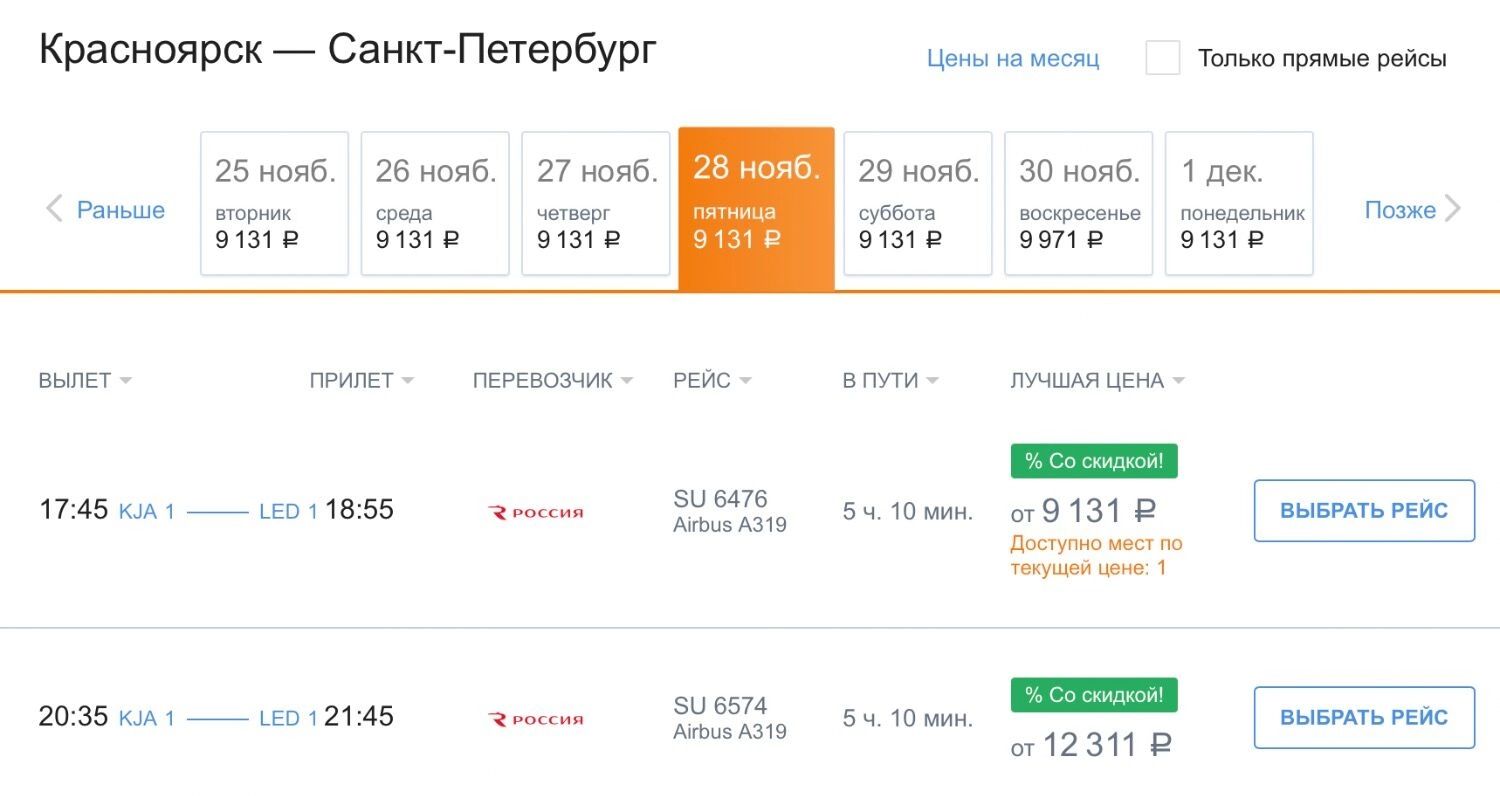Select the 30 нояб. воскресенье date tab

(1078, 203)
